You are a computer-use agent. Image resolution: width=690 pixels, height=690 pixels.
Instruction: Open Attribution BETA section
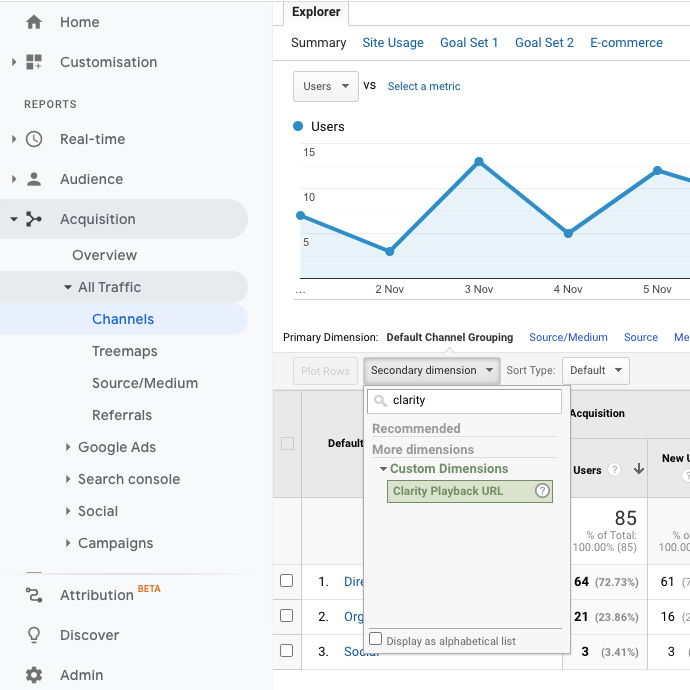[x=97, y=595]
